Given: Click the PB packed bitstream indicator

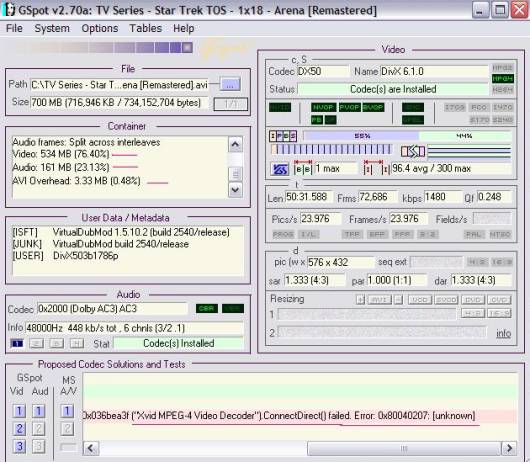Looking at the screenshot, I should (x=317, y=120).
